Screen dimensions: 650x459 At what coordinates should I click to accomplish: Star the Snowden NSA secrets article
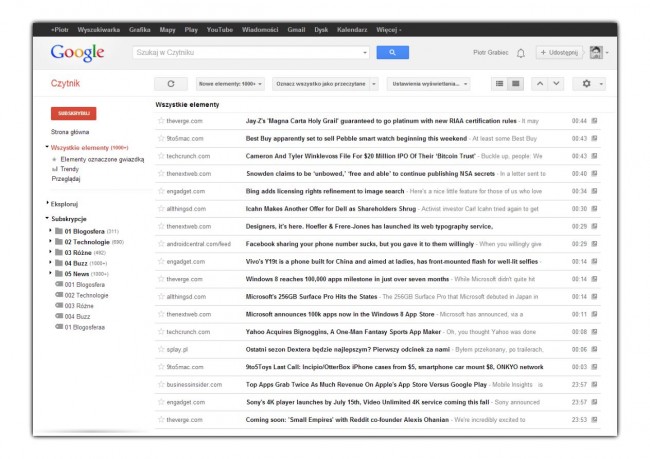point(161,173)
